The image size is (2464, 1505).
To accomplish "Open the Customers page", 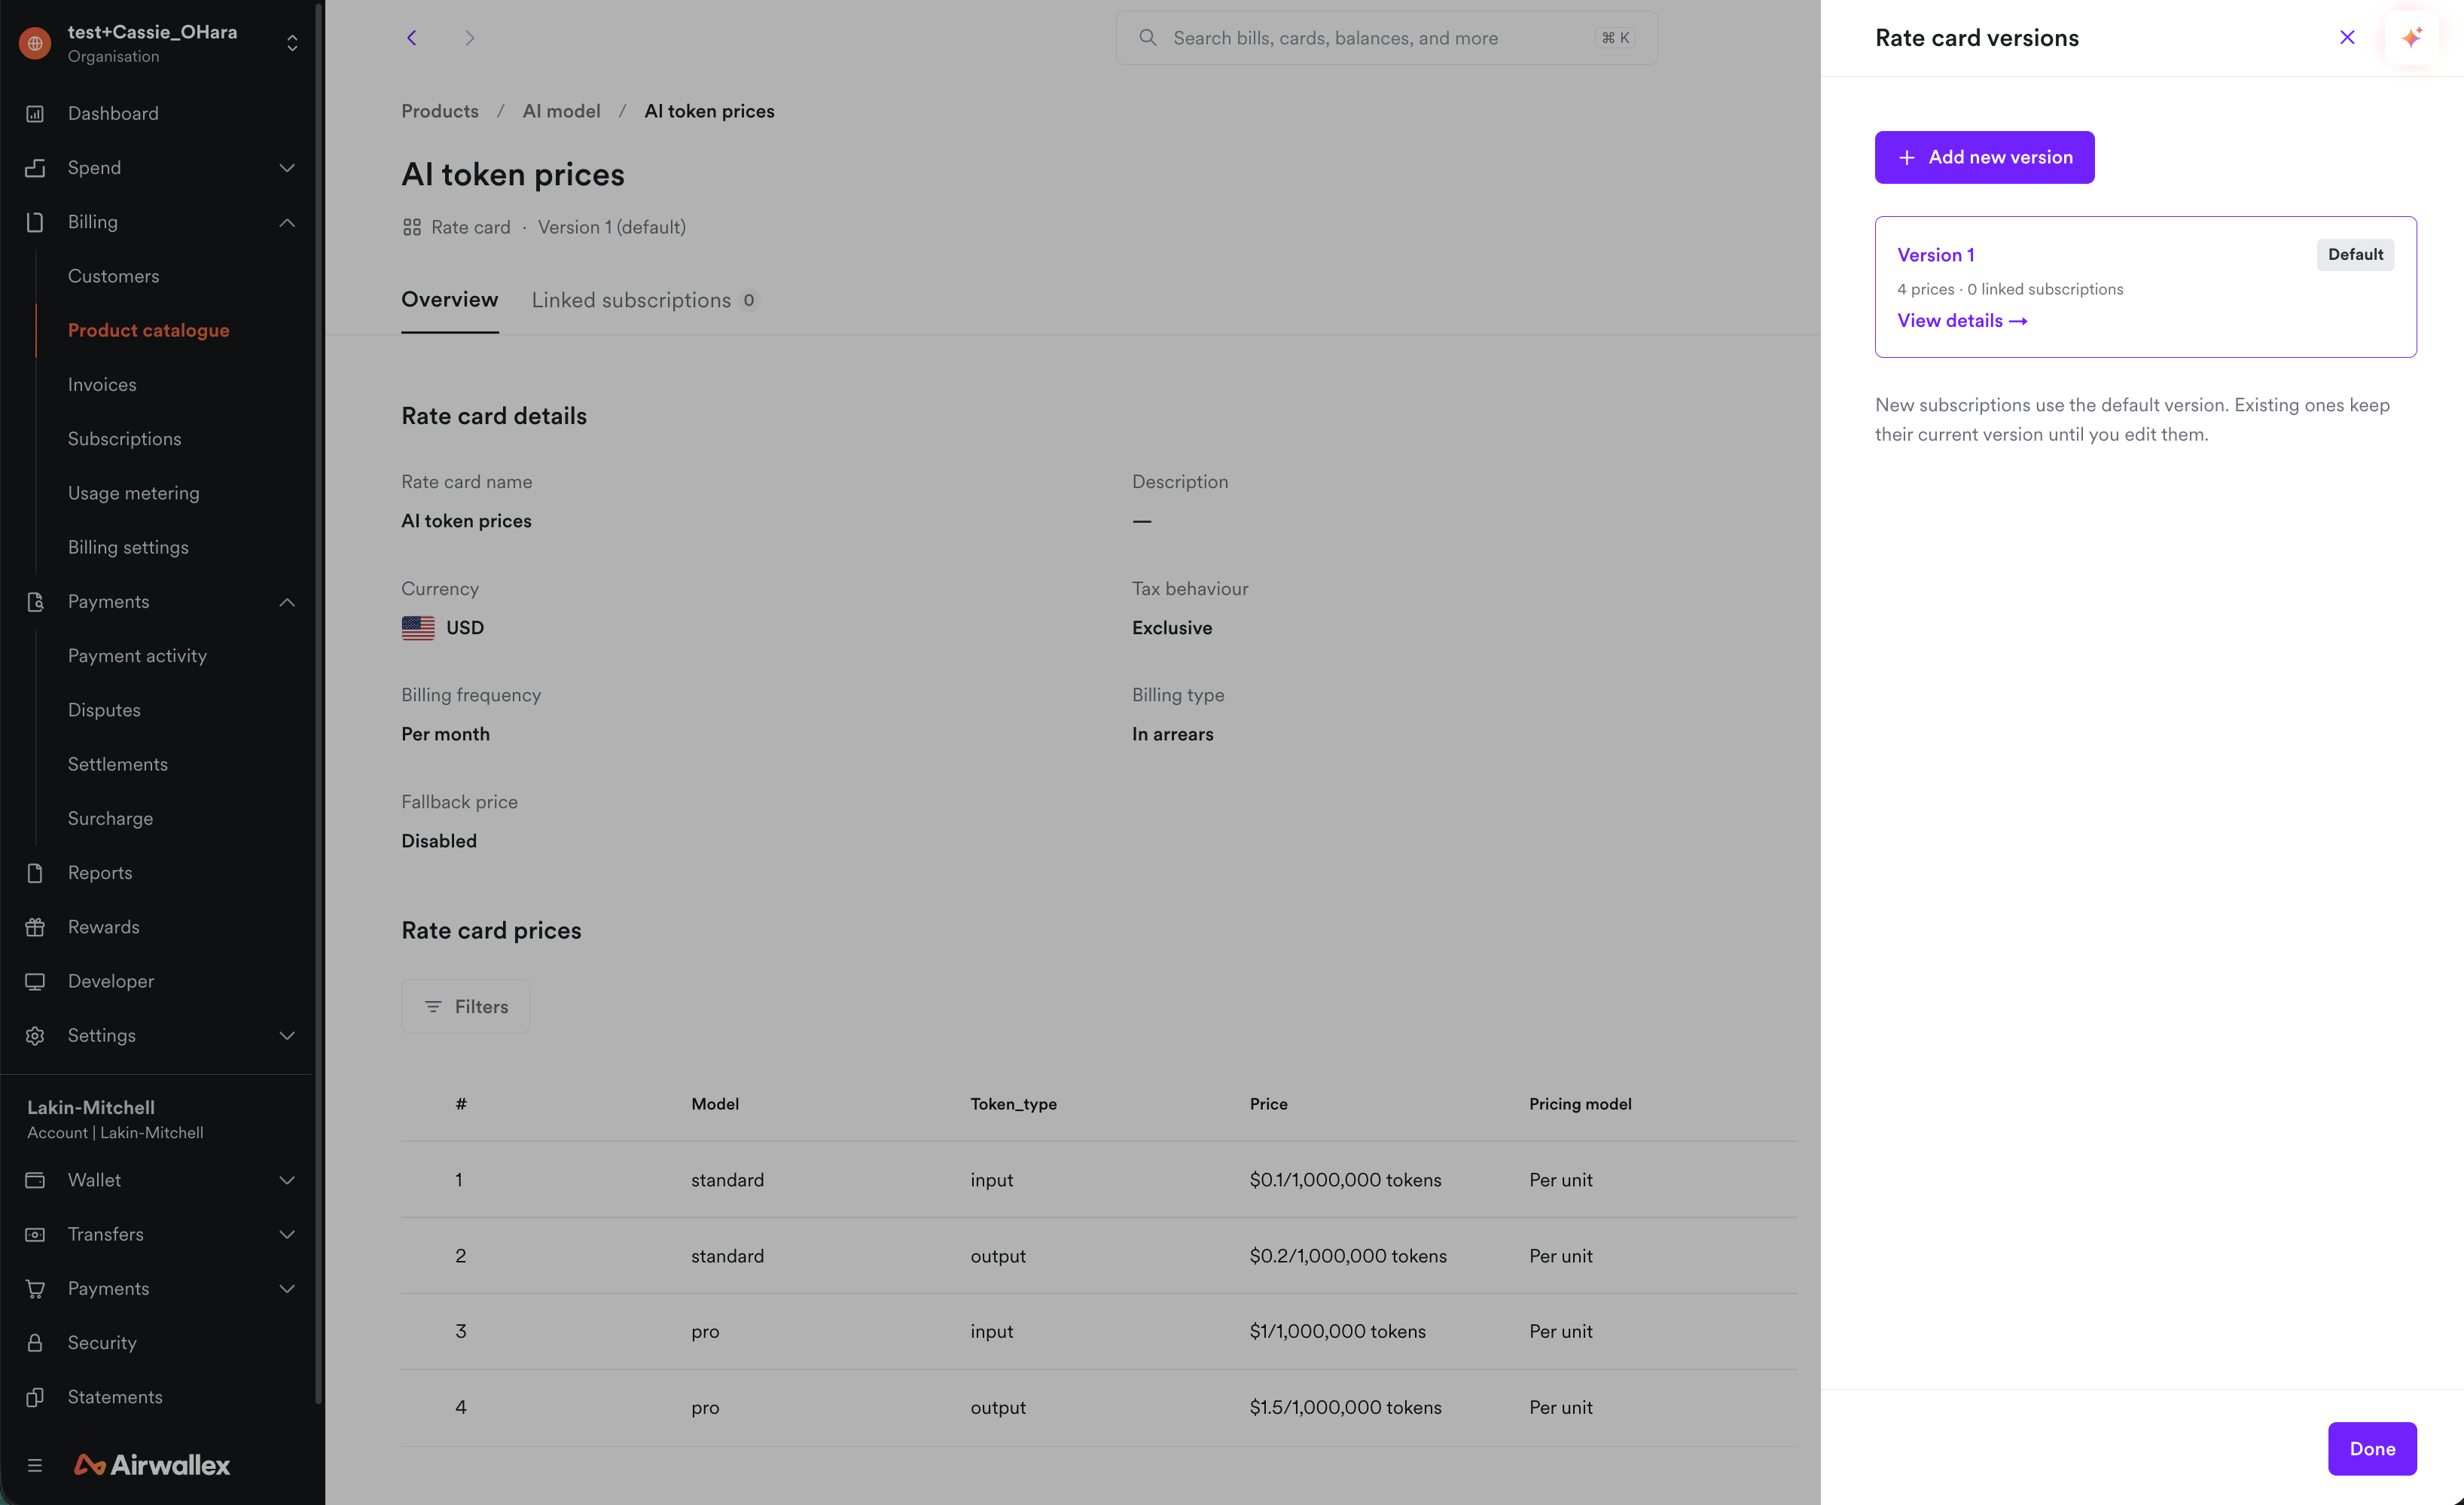I will tap(113, 275).
